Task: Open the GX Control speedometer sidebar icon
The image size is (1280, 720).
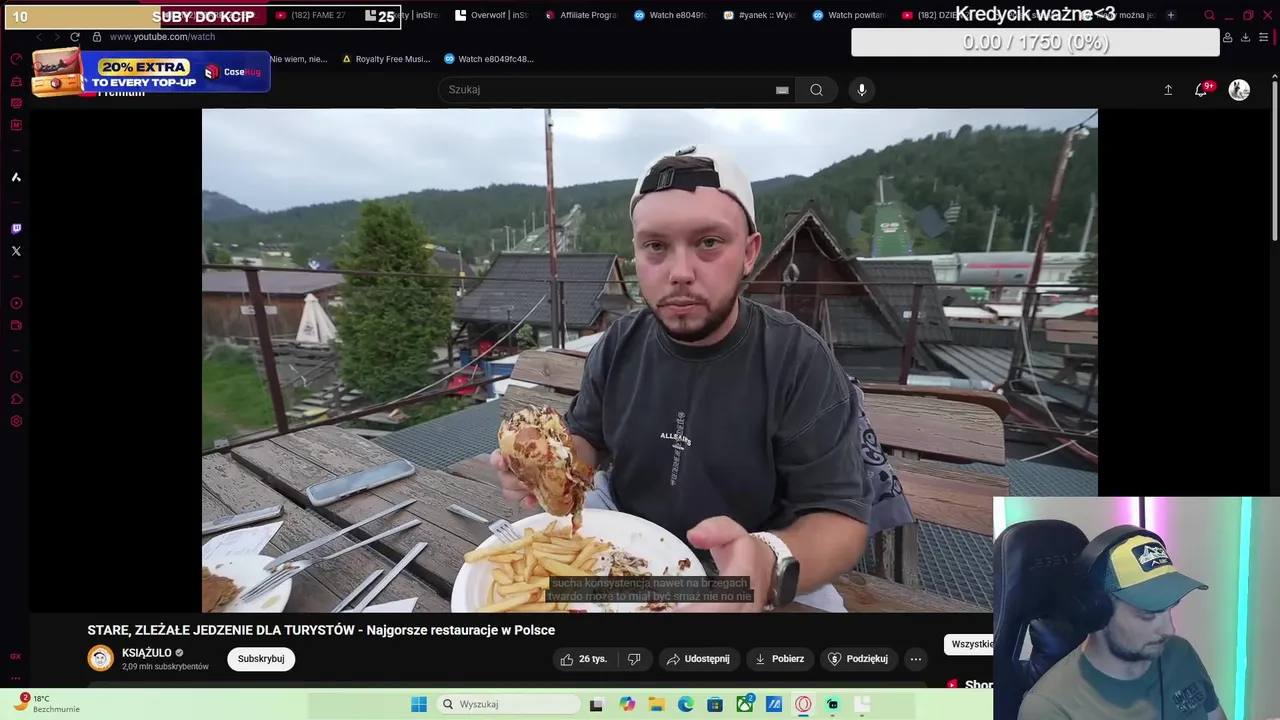Action: pyautogui.click(x=16, y=59)
